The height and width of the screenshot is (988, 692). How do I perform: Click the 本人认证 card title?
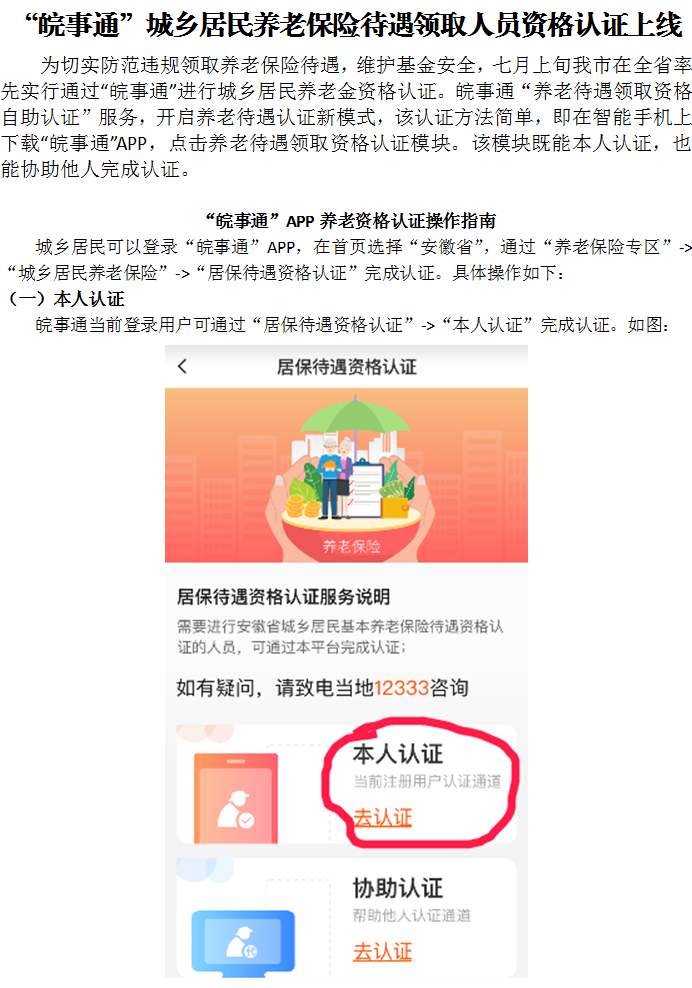tap(398, 754)
